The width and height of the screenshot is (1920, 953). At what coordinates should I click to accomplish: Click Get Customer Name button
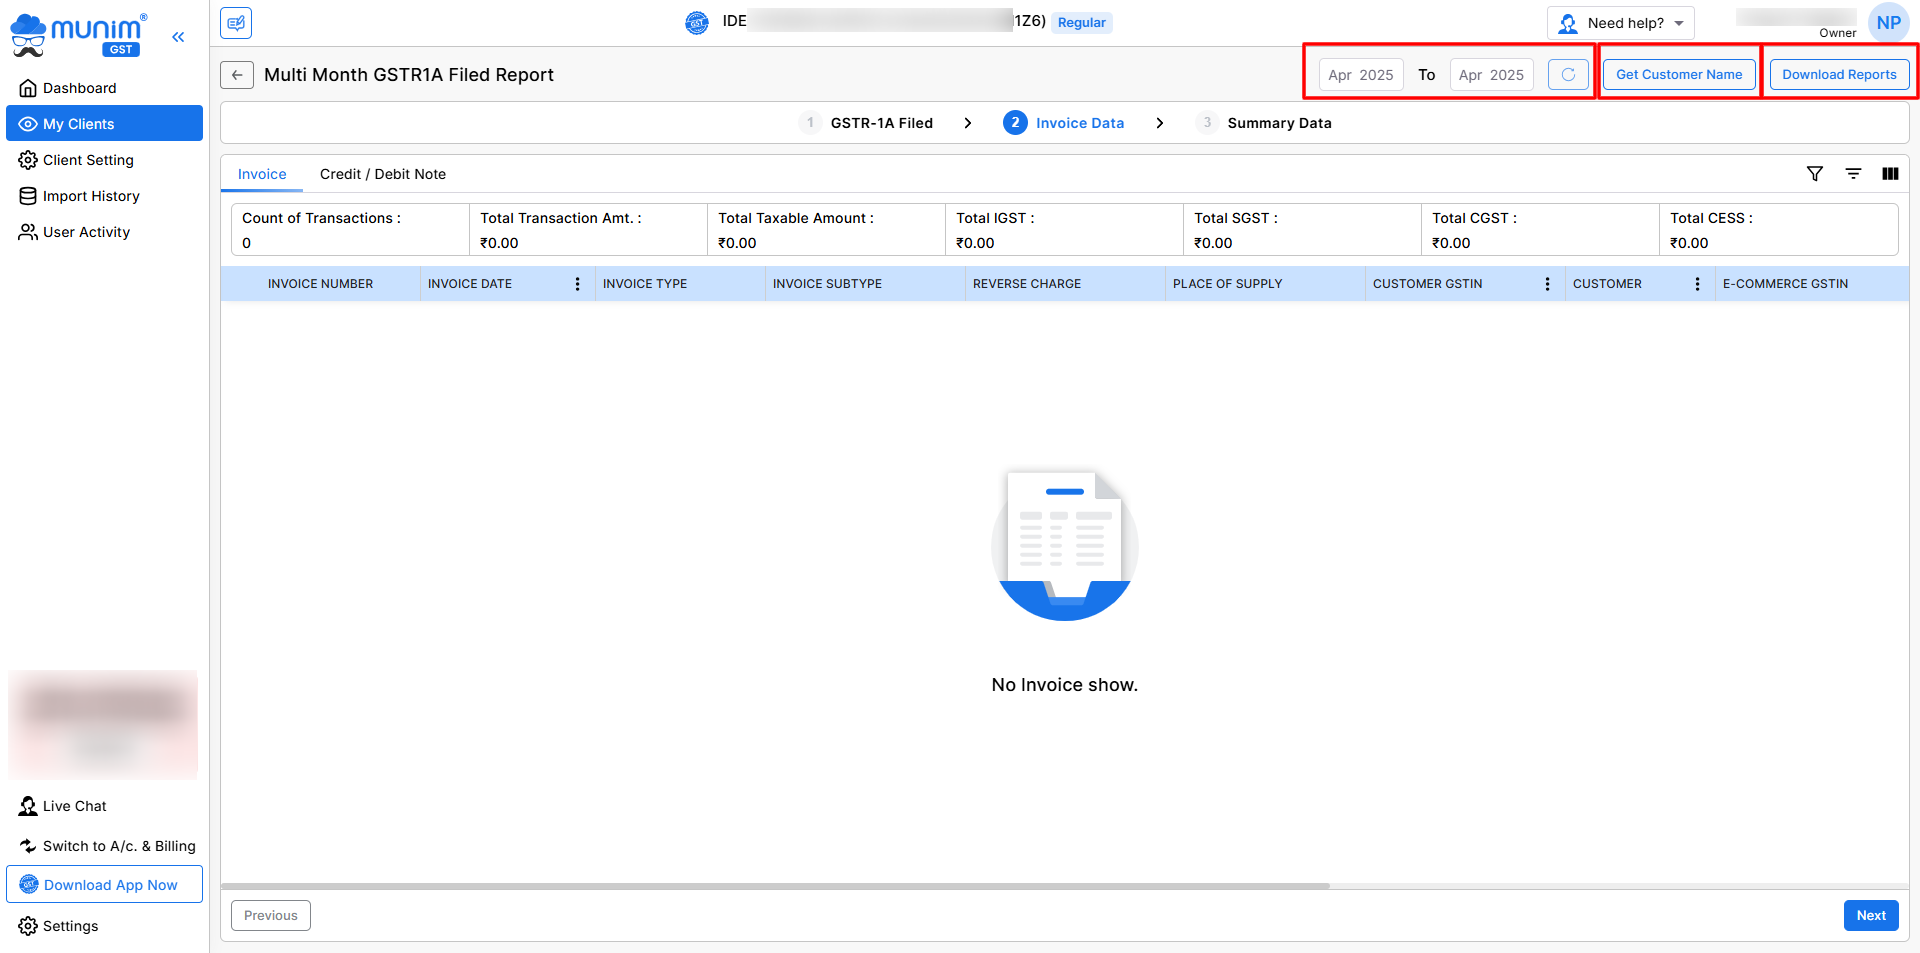click(x=1679, y=75)
